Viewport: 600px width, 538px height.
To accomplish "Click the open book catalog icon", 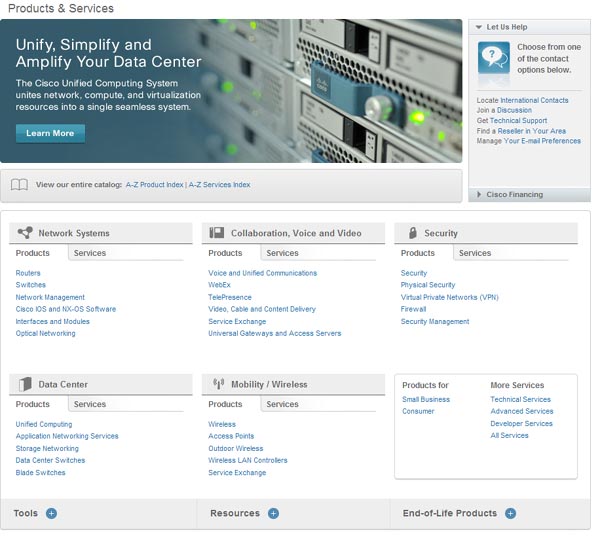I will (19, 185).
